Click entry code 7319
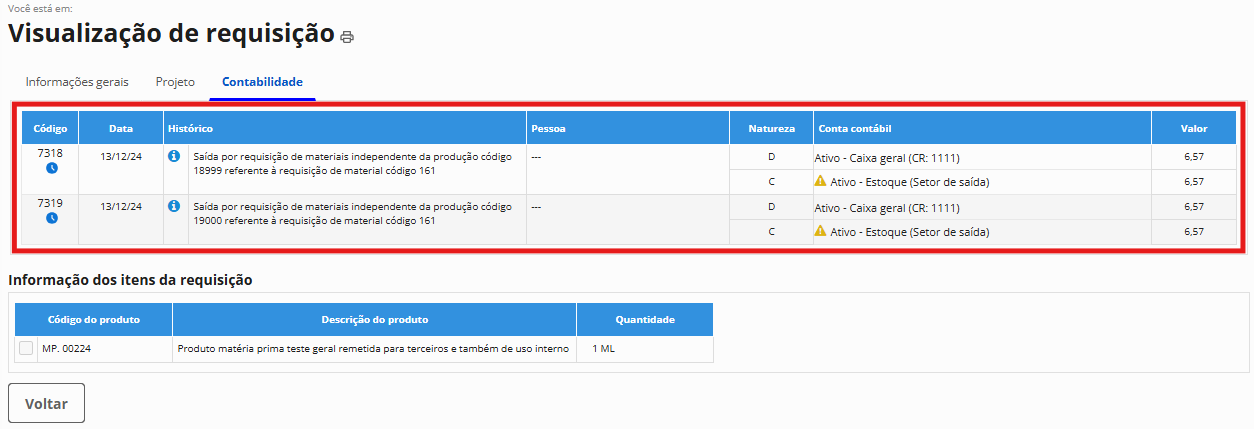This screenshot has width=1254, height=429. click(x=50, y=203)
